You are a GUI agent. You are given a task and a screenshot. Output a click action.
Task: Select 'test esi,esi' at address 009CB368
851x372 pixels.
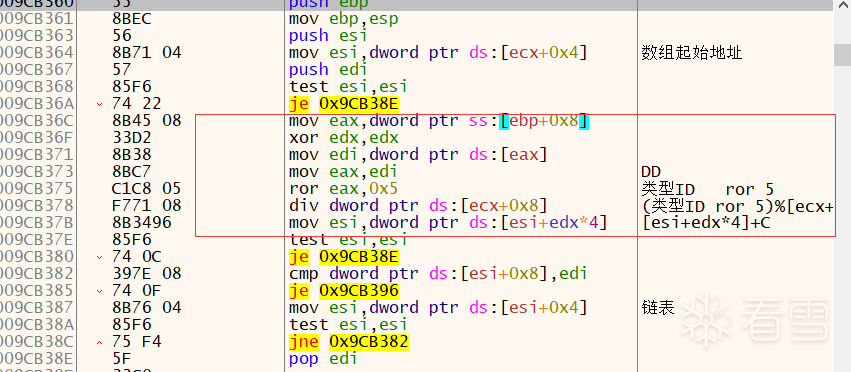(348, 87)
